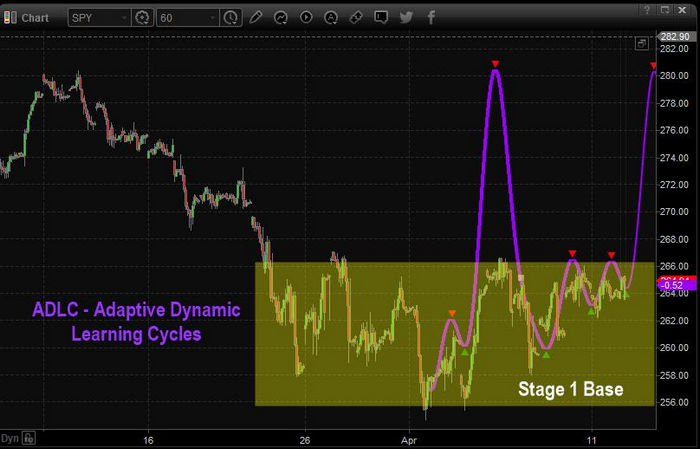This screenshot has height=449, width=700.
Task: Click the 11 date axis label
Action: 592,441
